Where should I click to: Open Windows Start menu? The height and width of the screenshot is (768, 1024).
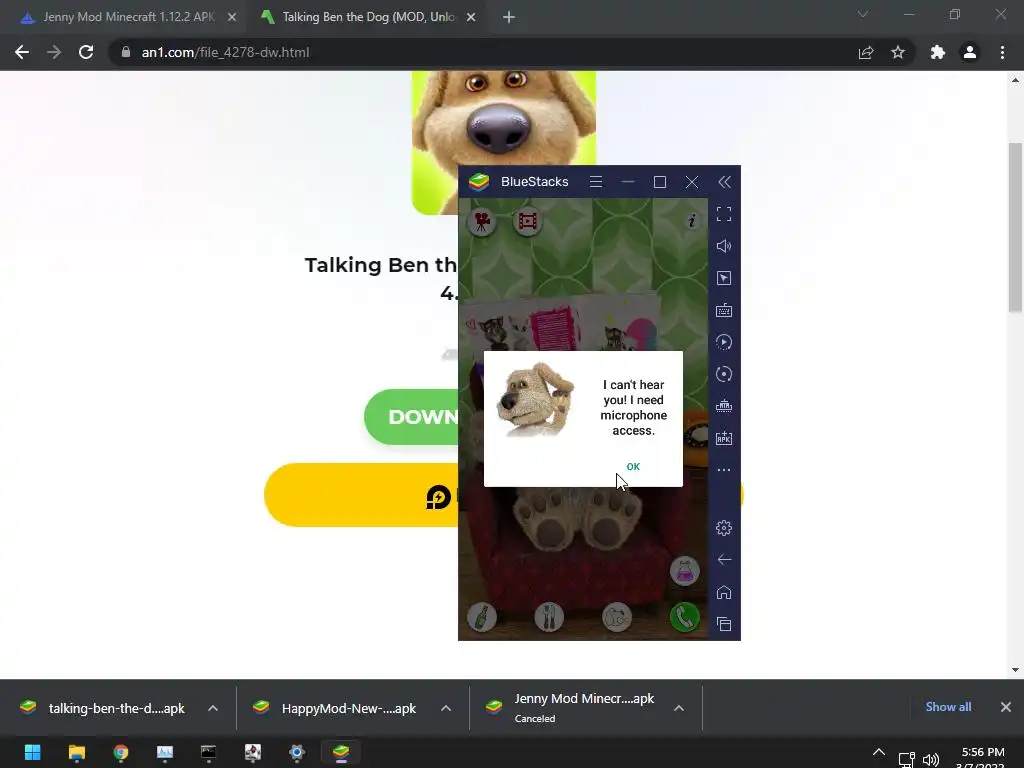coord(33,752)
